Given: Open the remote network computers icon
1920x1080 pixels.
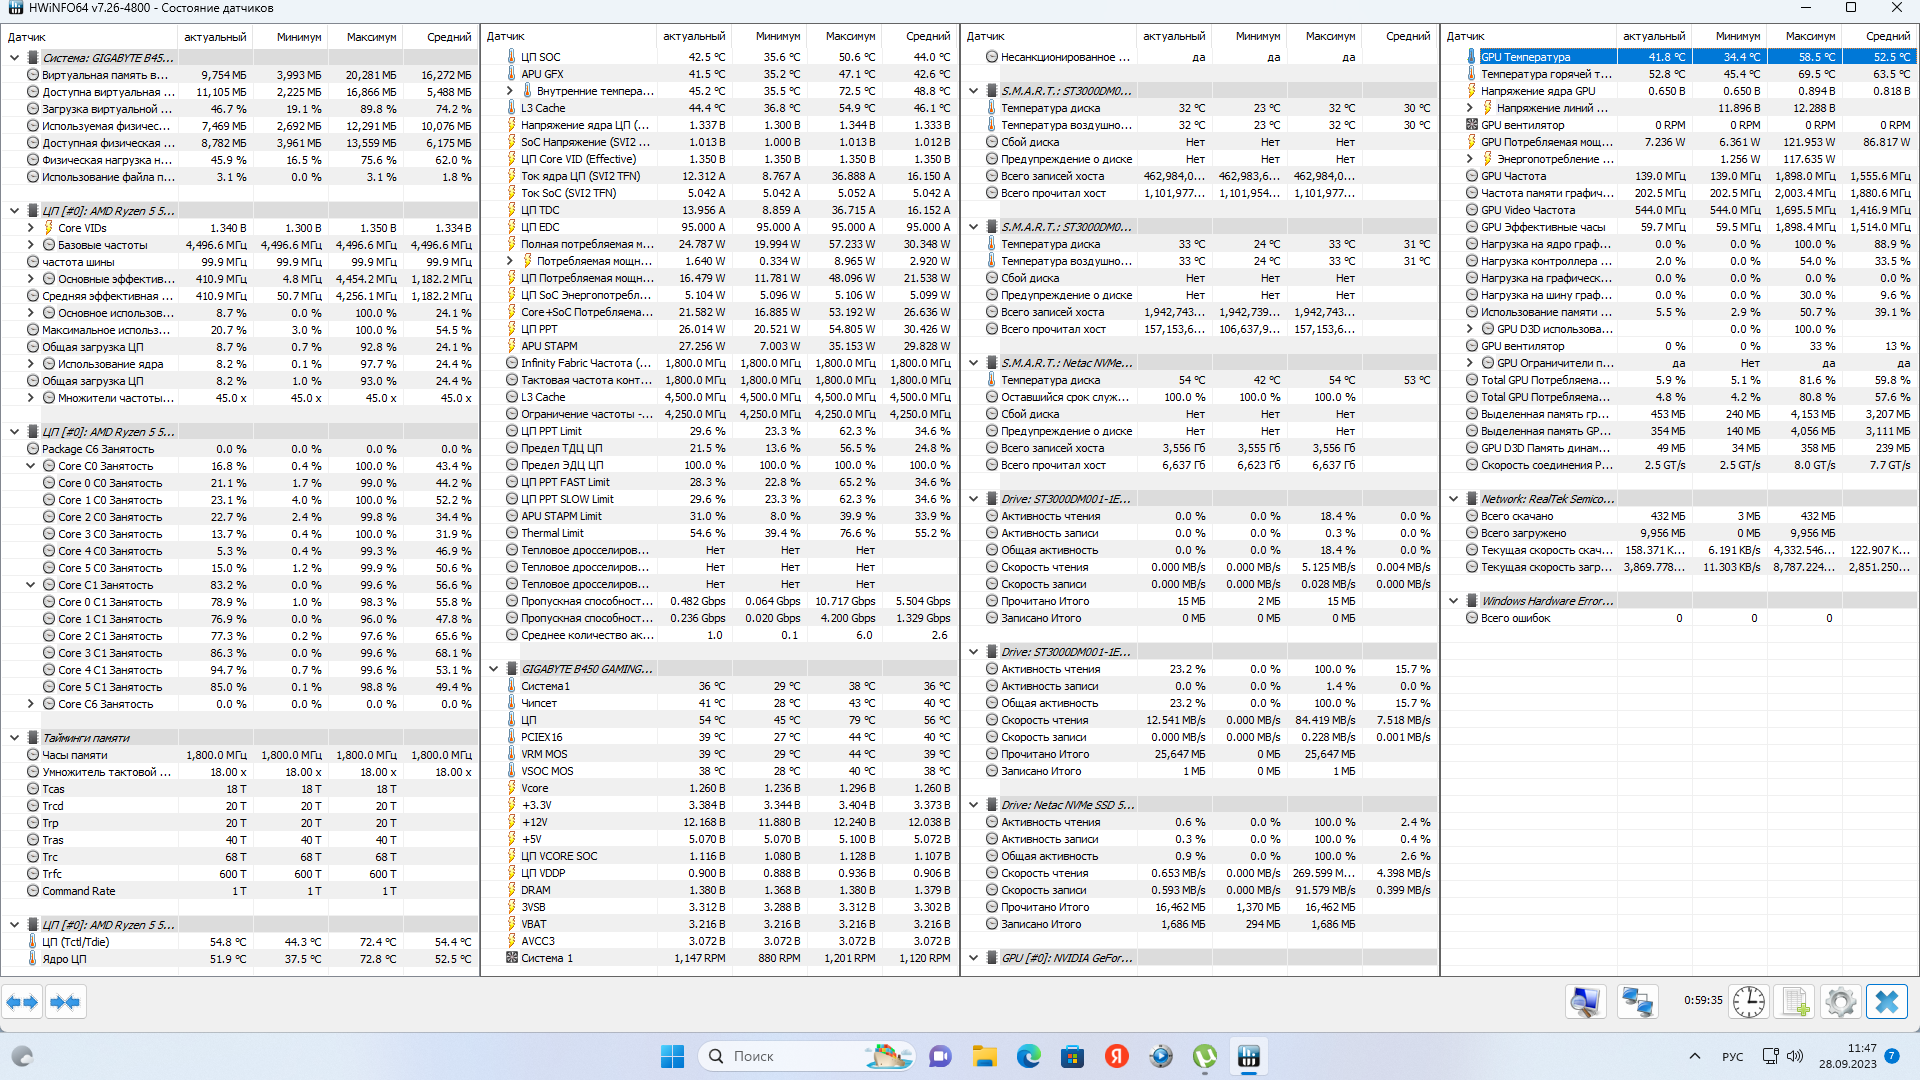Looking at the screenshot, I should coord(1637,1002).
